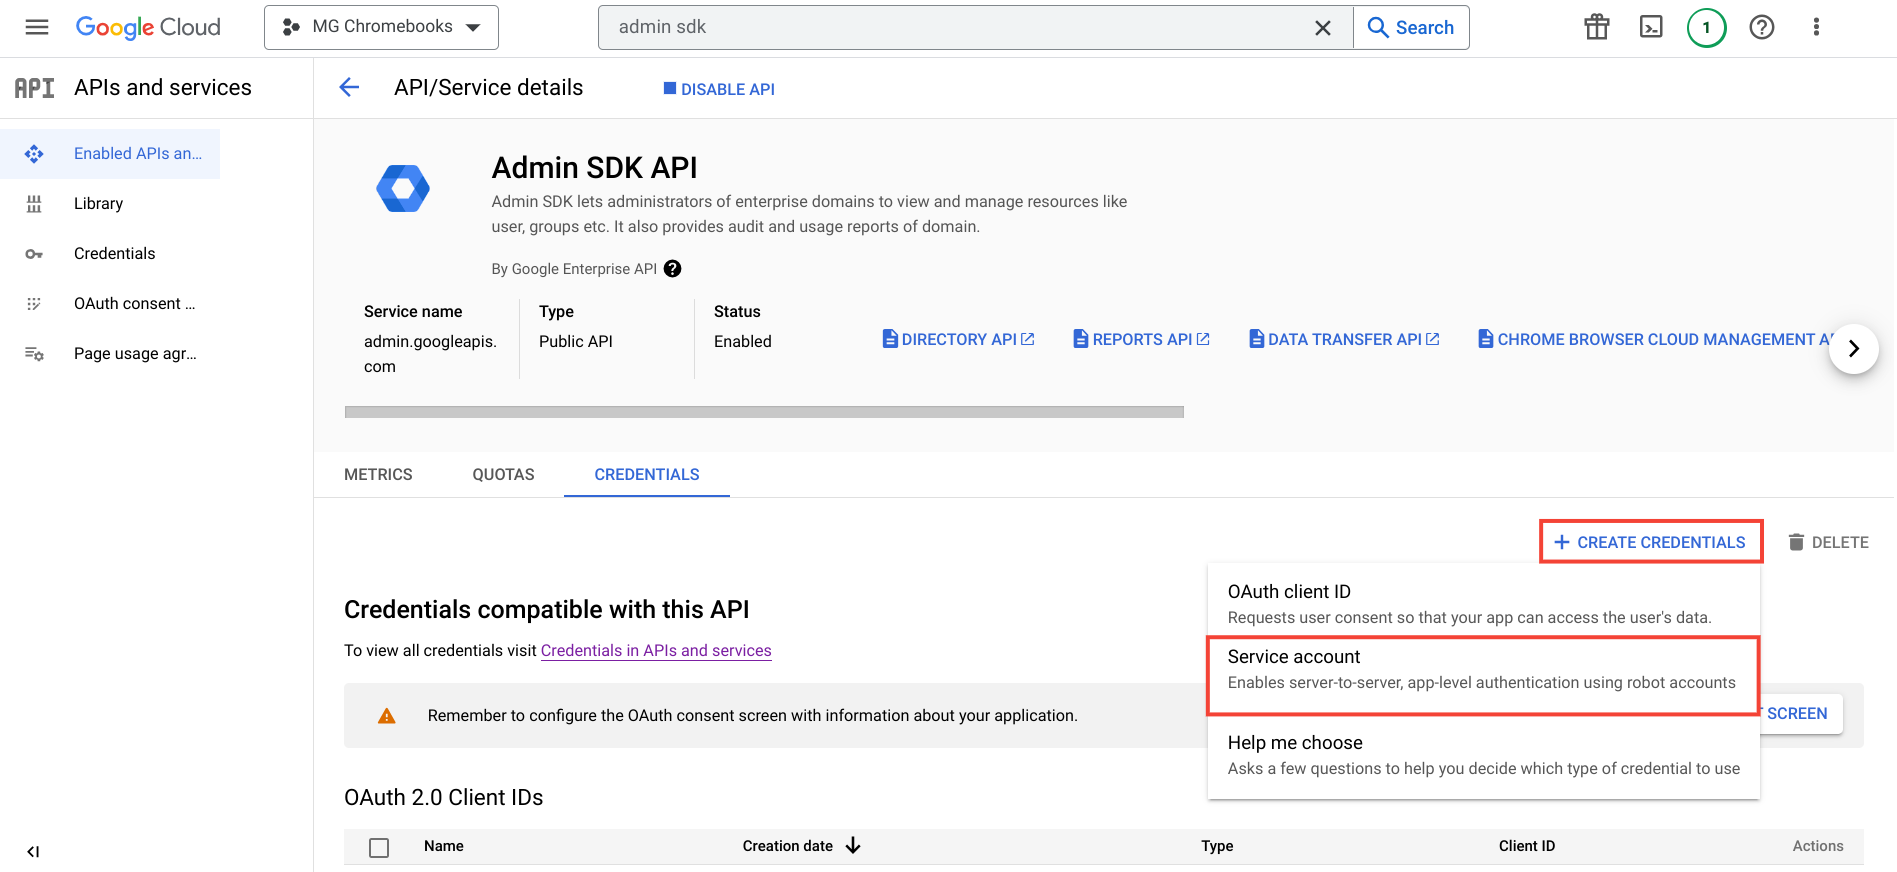
Task: Open Chrome Browser Cloud Management API link
Action: 1655,340
